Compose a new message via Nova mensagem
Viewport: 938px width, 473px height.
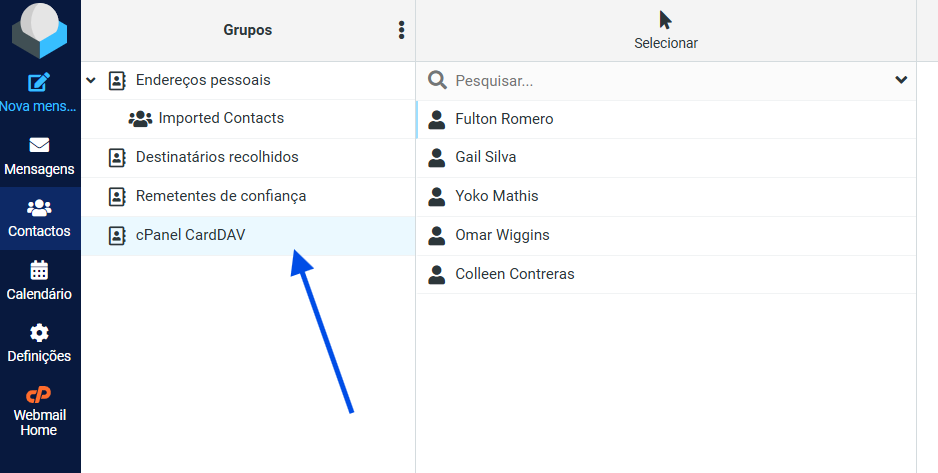pyautogui.click(x=39, y=92)
